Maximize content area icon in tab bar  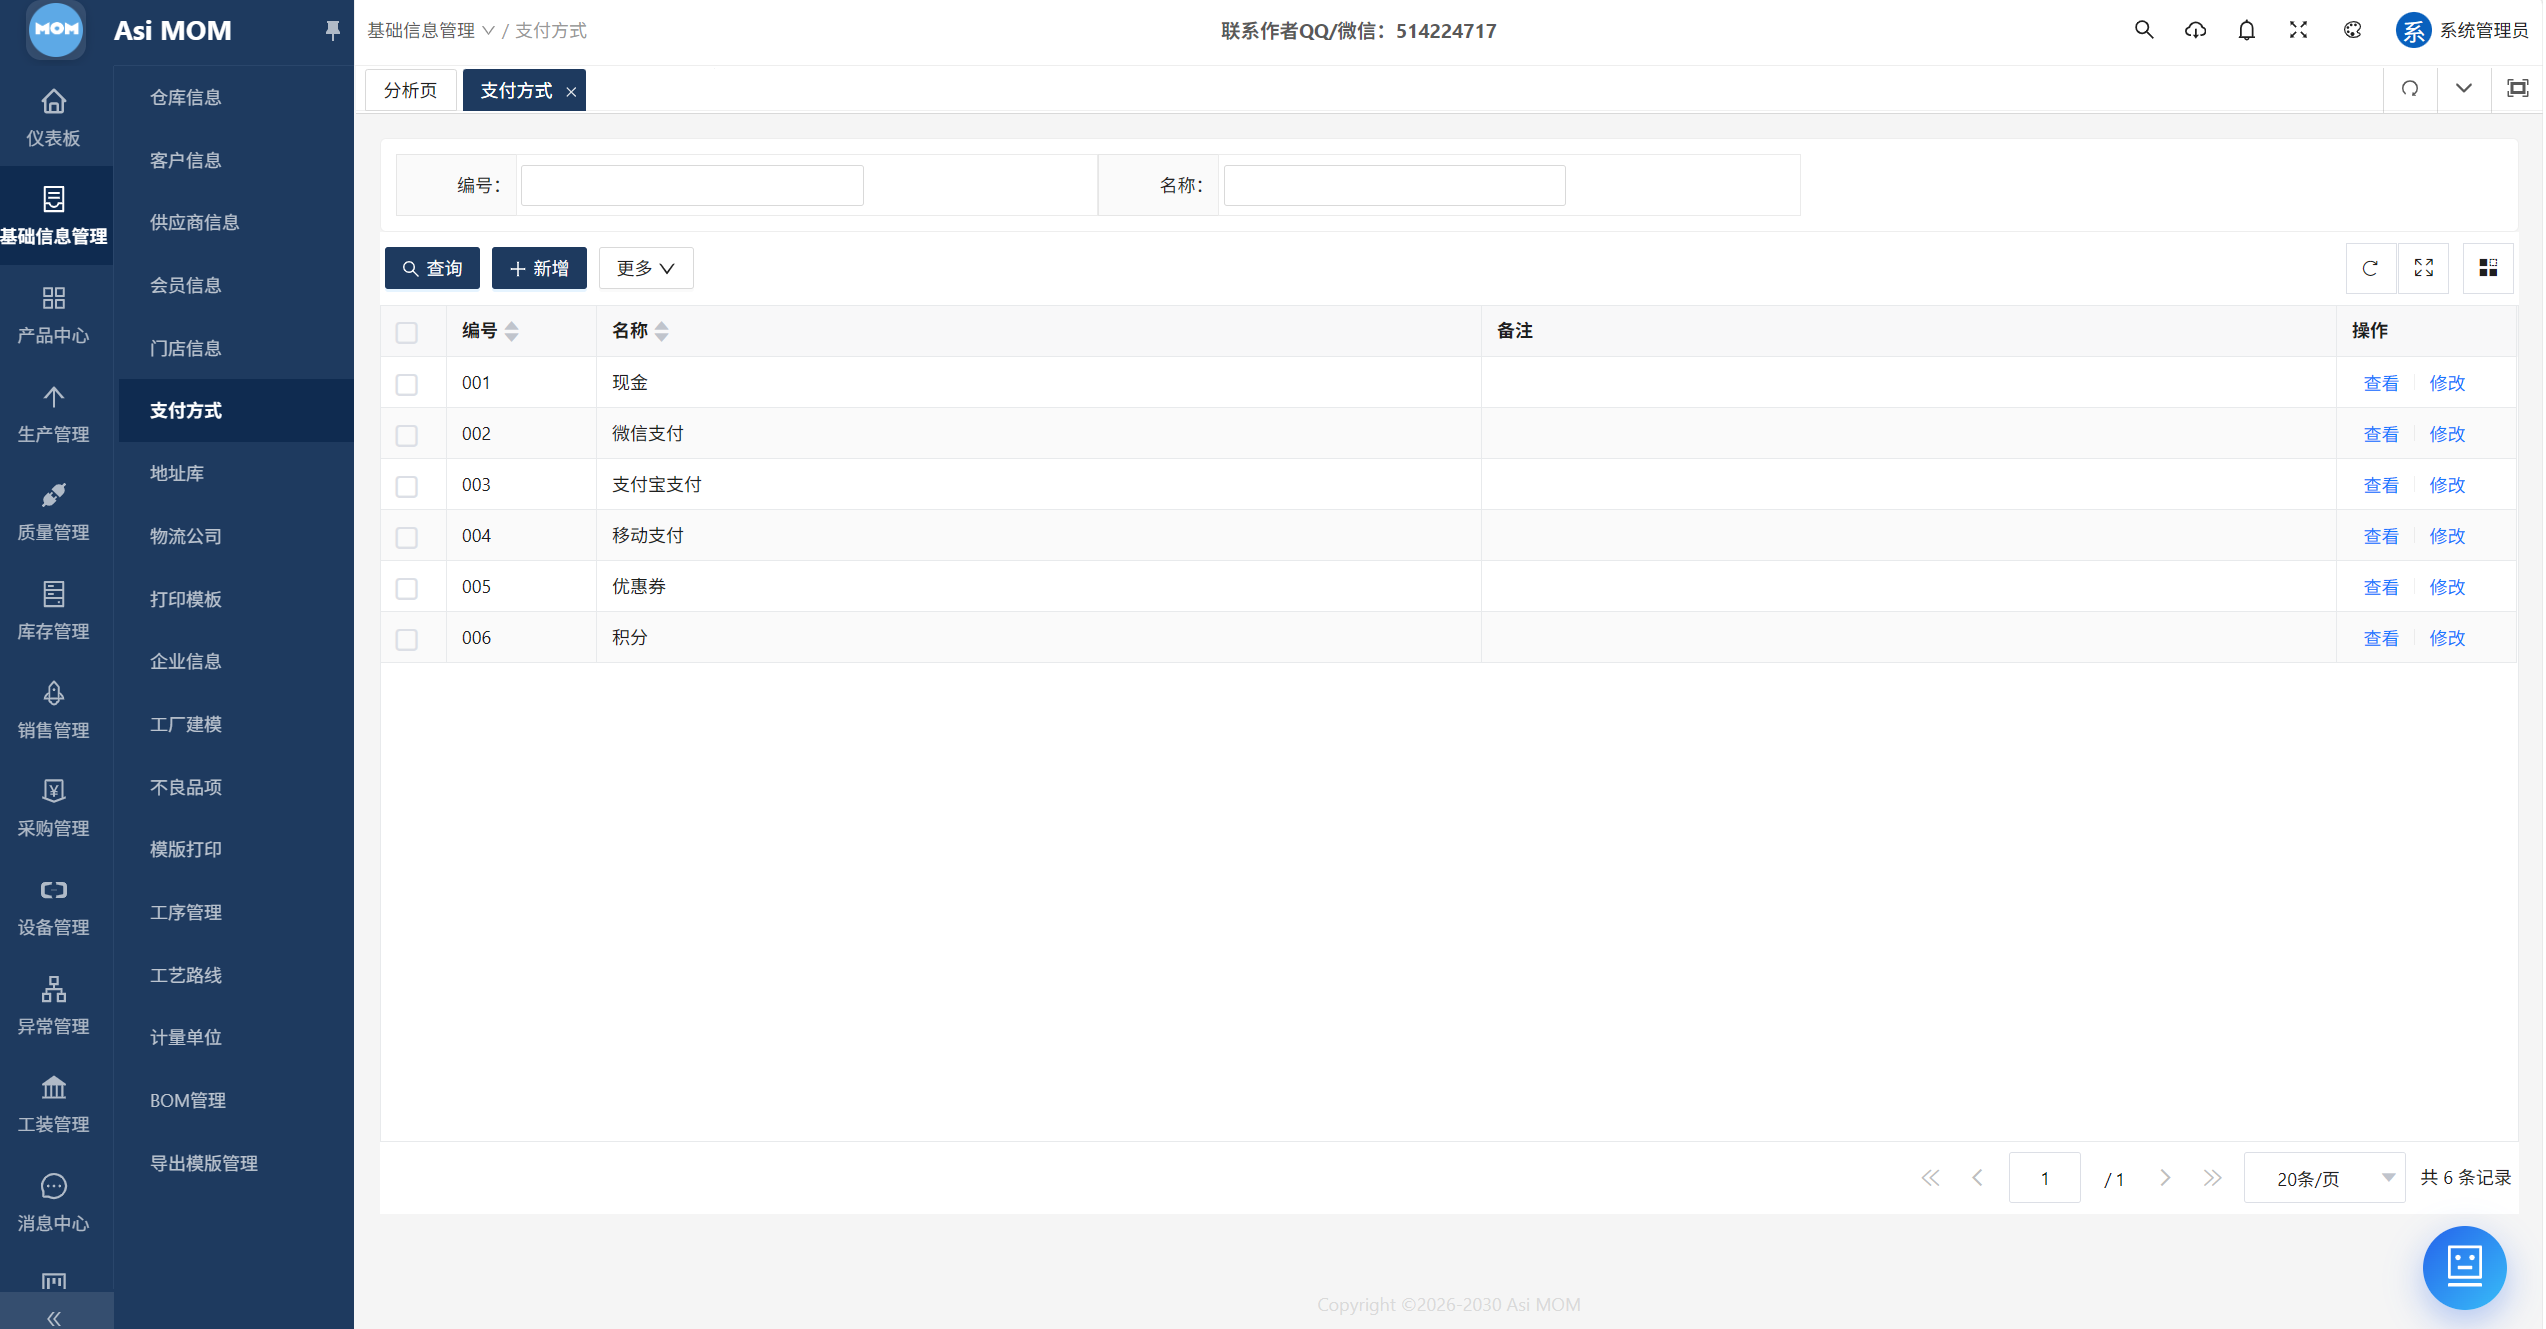pos(2518,89)
